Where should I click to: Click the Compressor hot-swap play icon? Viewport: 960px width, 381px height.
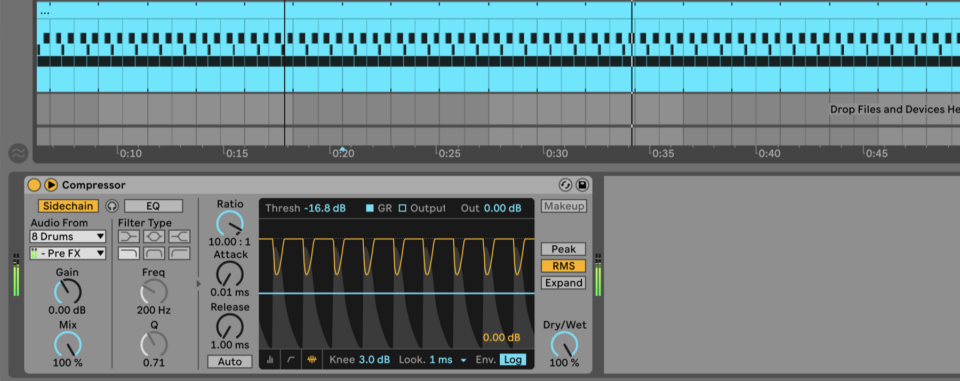click(51, 185)
